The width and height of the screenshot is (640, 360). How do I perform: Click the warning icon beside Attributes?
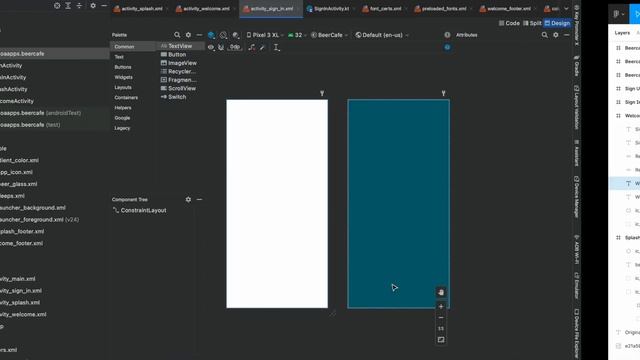tap(447, 35)
